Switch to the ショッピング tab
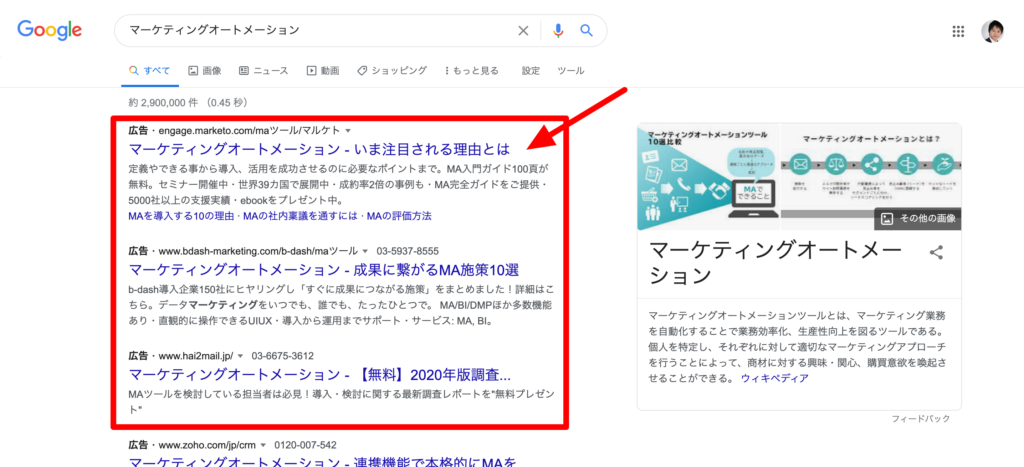Viewport: 1024px width, 467px height. (392, 71)
